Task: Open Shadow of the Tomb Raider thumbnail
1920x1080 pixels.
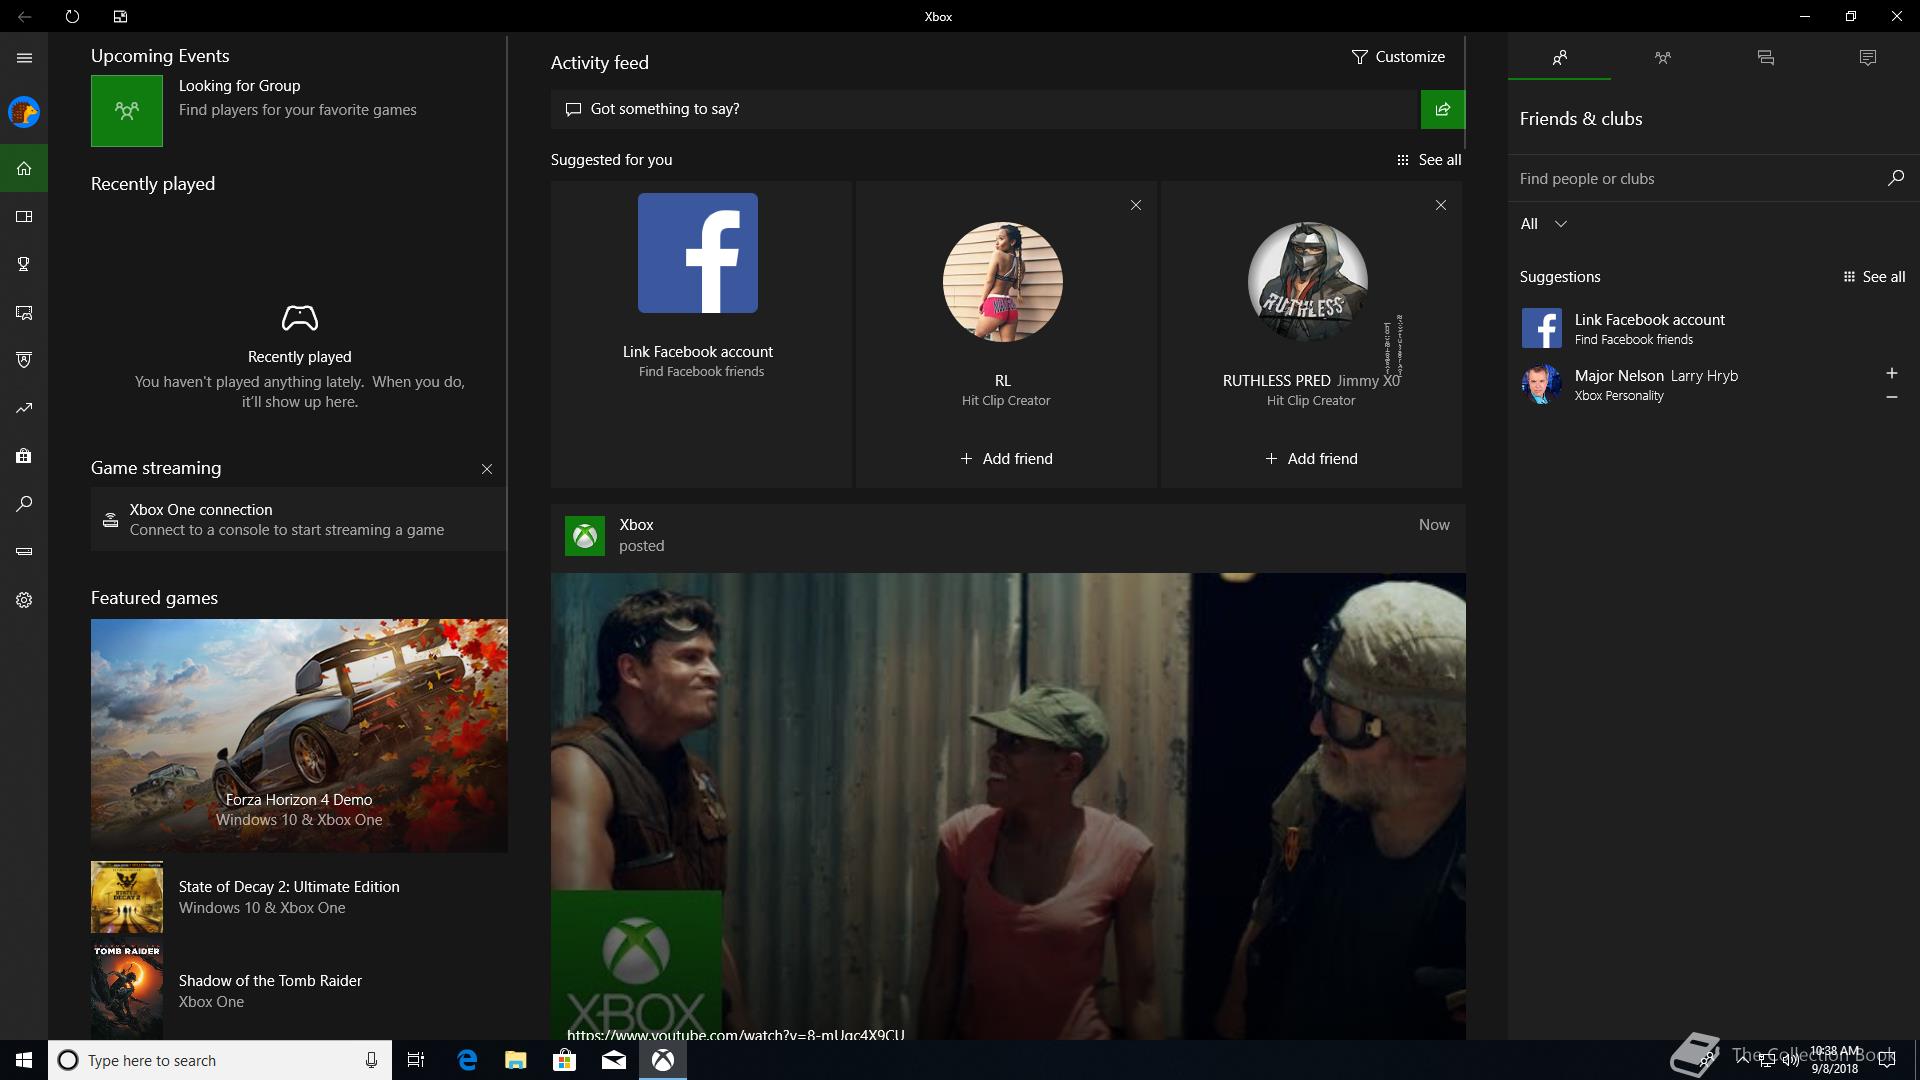Action: pos(127,991)
